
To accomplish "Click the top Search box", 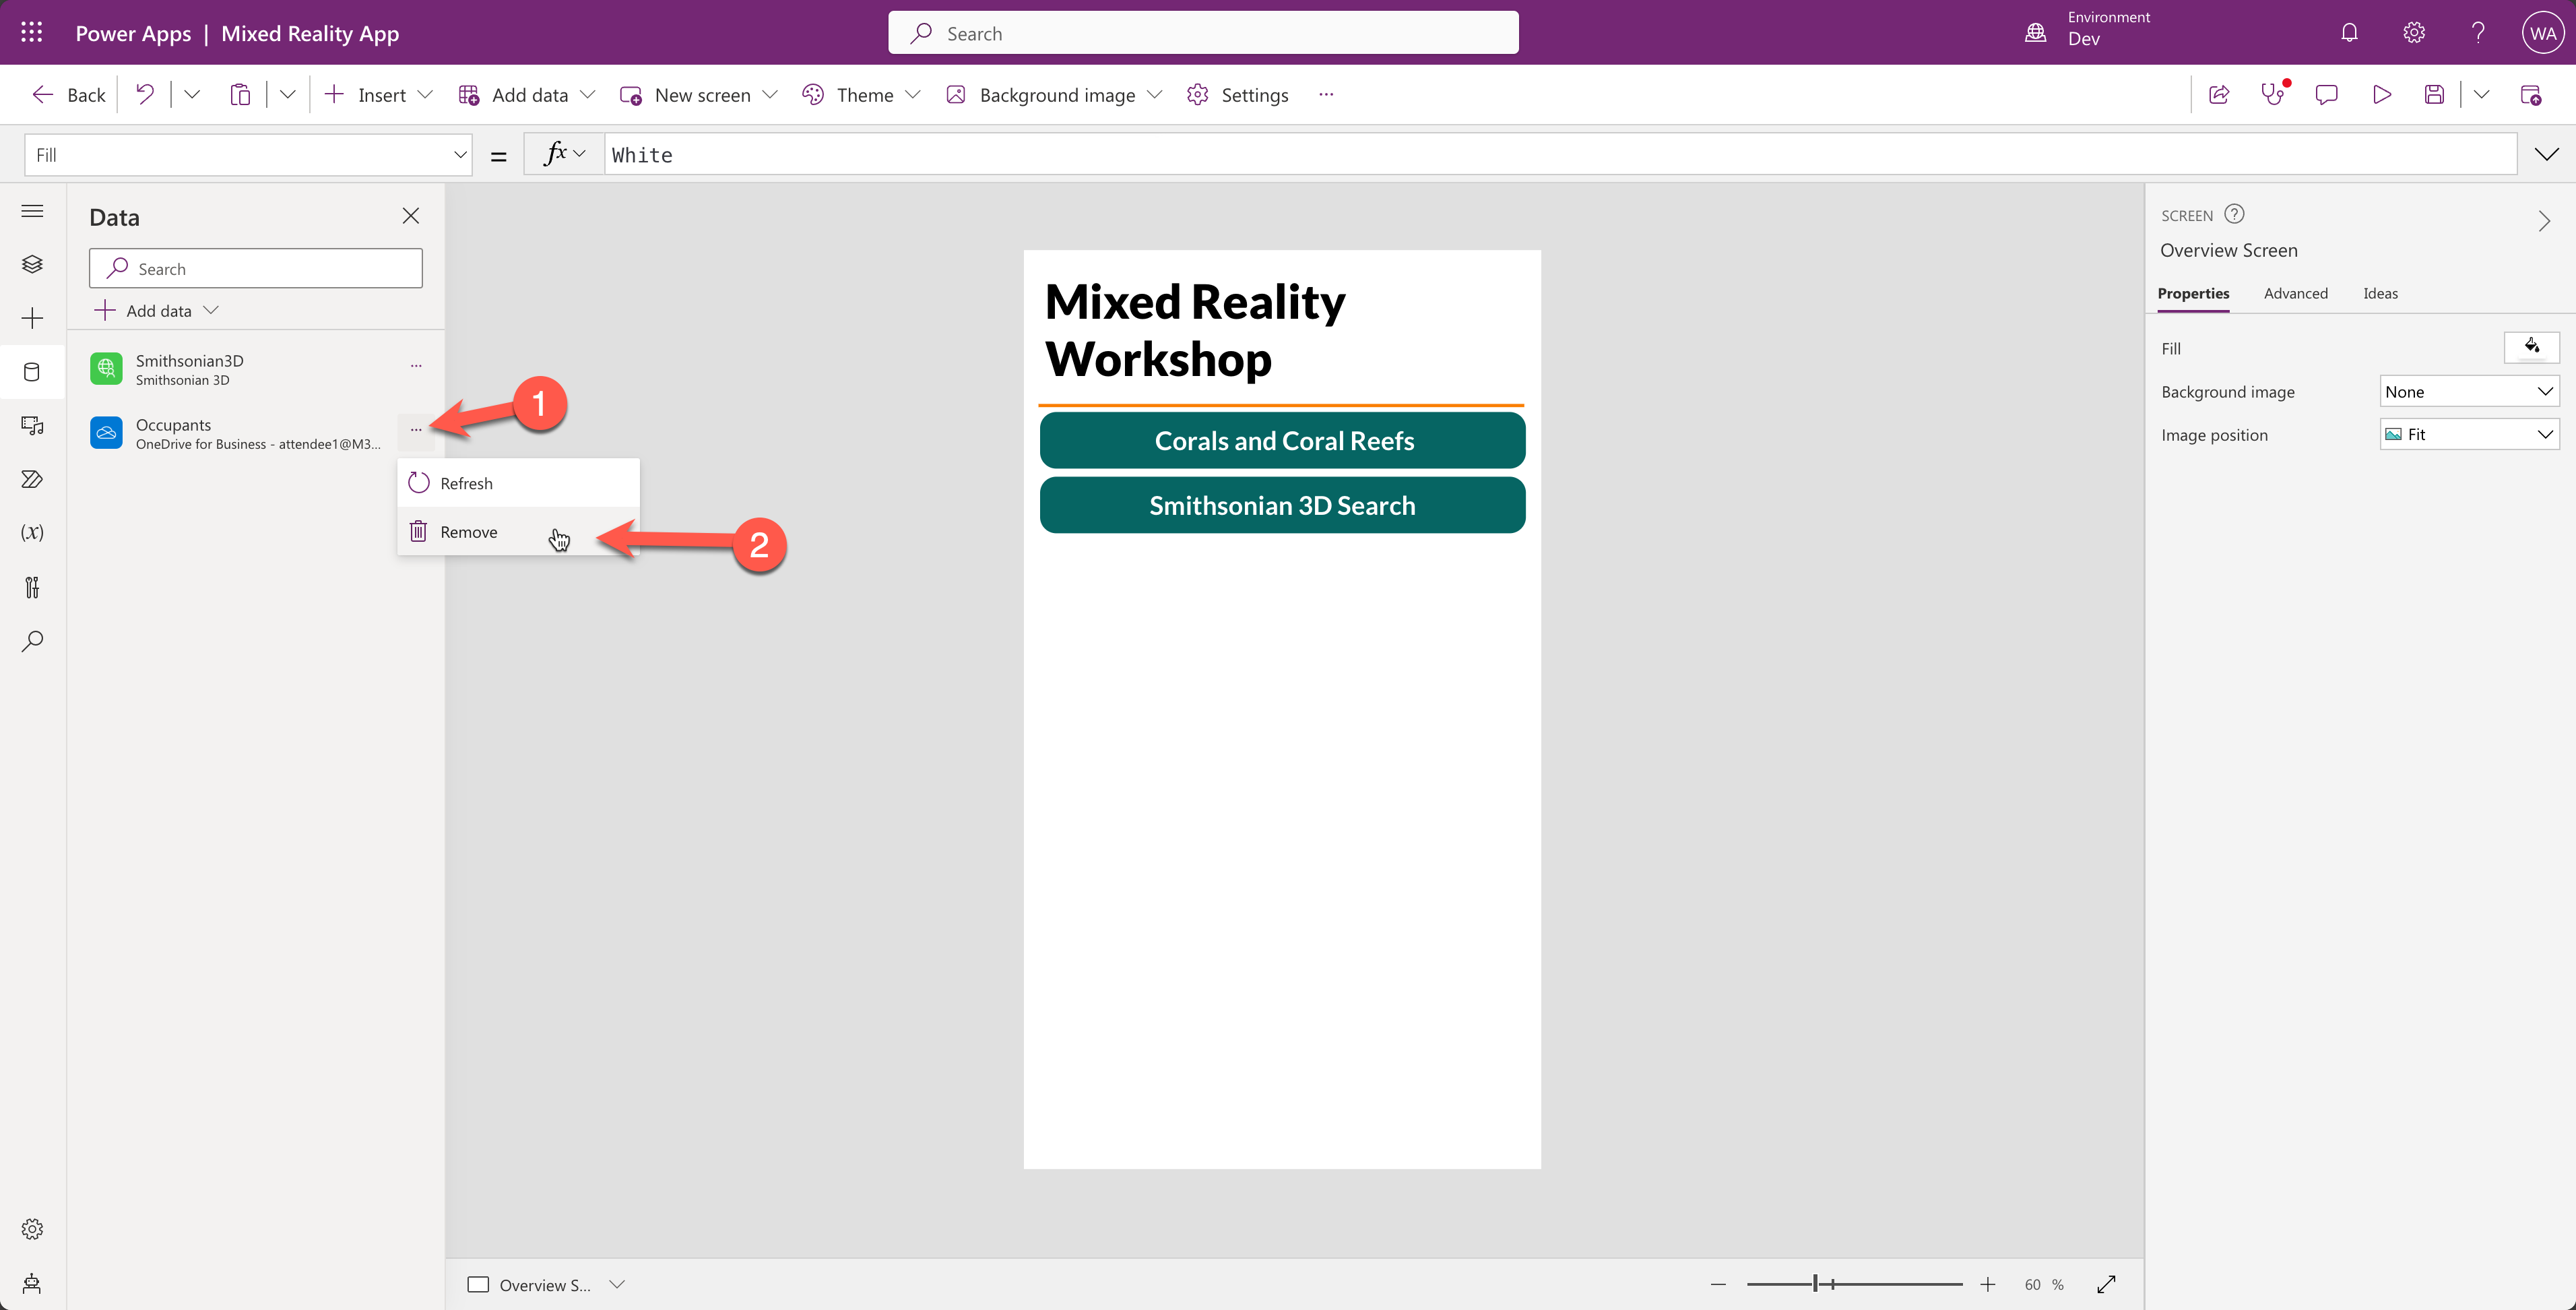I will pyautogui.click(x=1203, y=33).
